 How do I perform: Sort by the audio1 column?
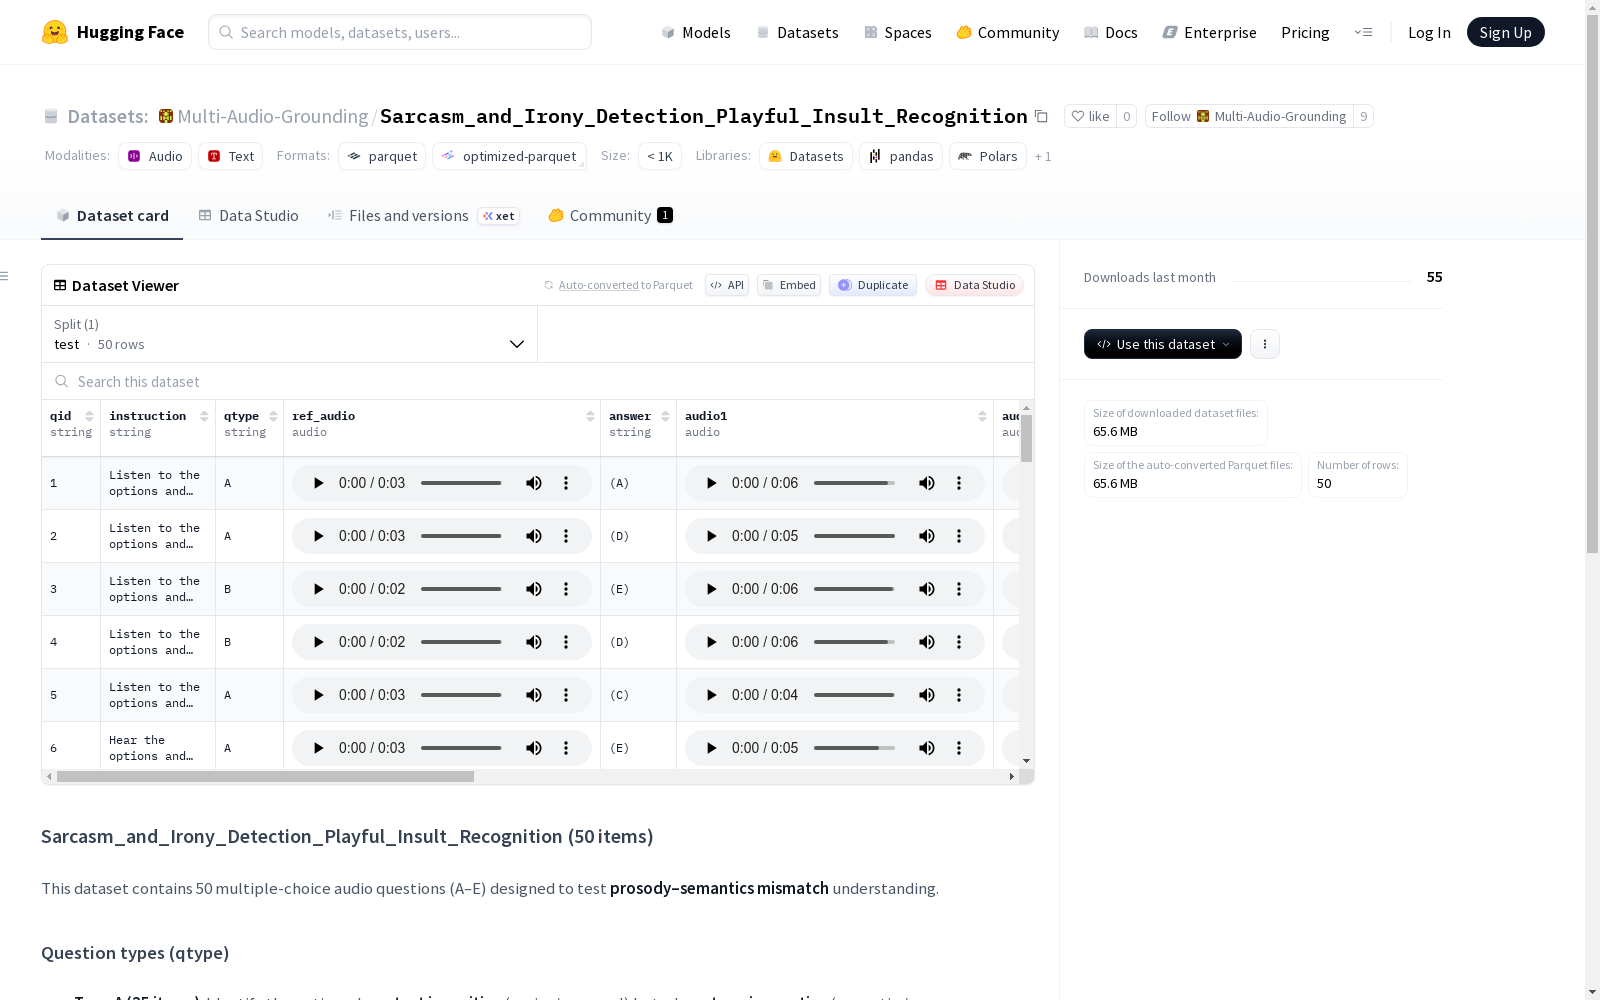pyautogui.click(x=982, y=416)
